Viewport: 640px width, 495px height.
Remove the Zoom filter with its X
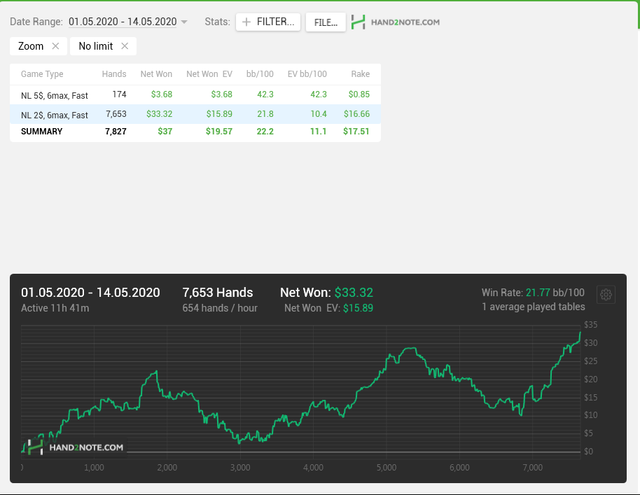pyautogui.click(x=56, y=46)
